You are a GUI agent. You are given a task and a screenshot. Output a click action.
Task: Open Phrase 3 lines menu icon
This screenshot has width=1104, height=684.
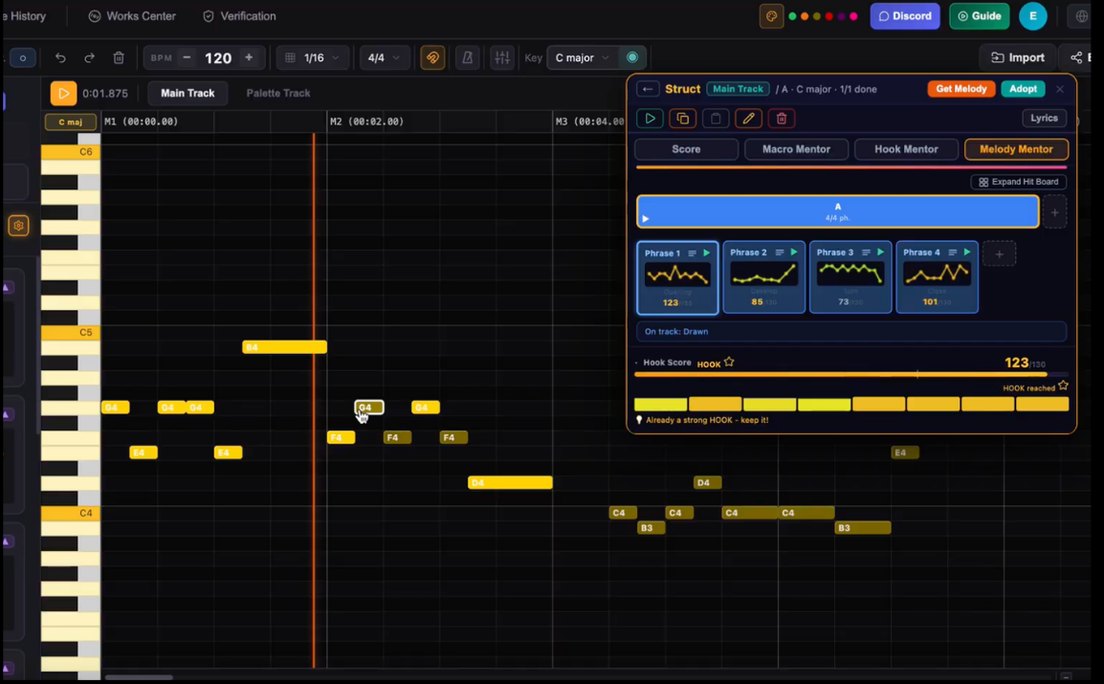(x=866, y=252)
